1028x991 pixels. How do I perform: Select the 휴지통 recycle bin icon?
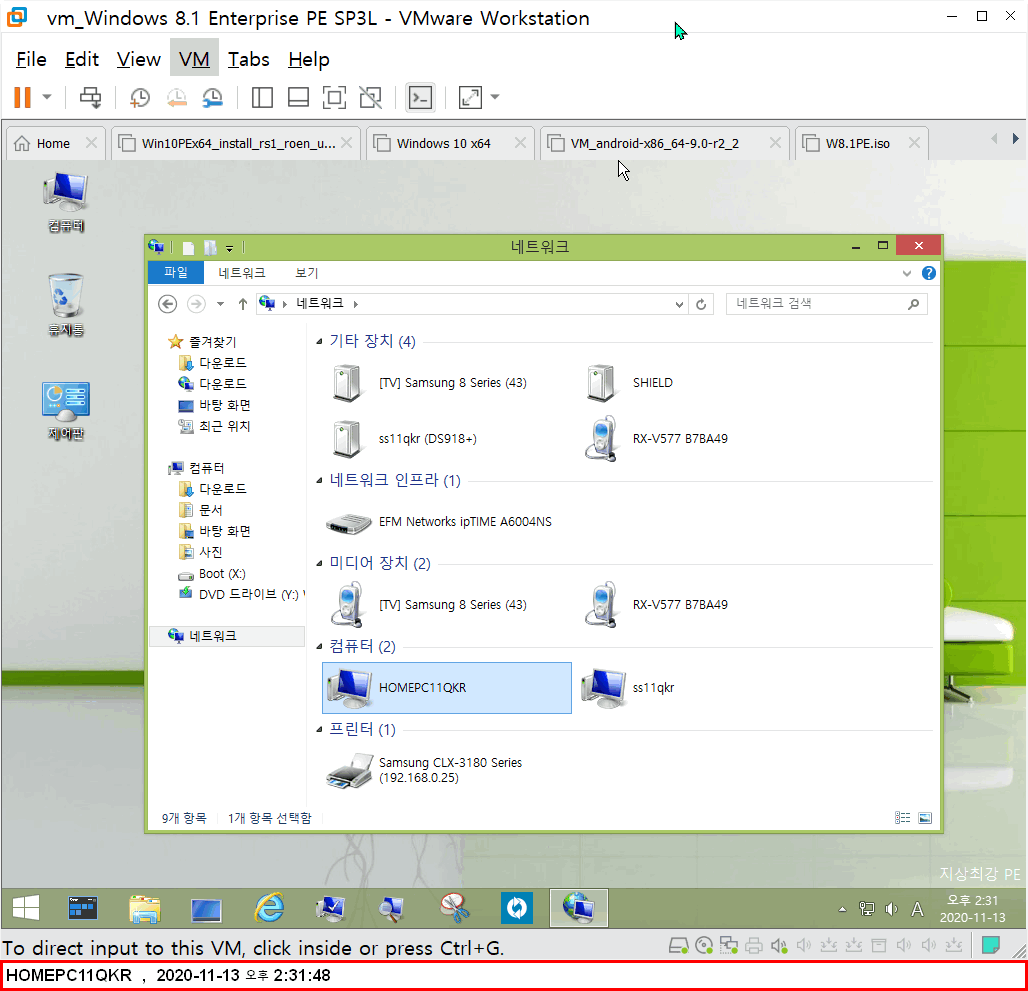click(66, 305)
